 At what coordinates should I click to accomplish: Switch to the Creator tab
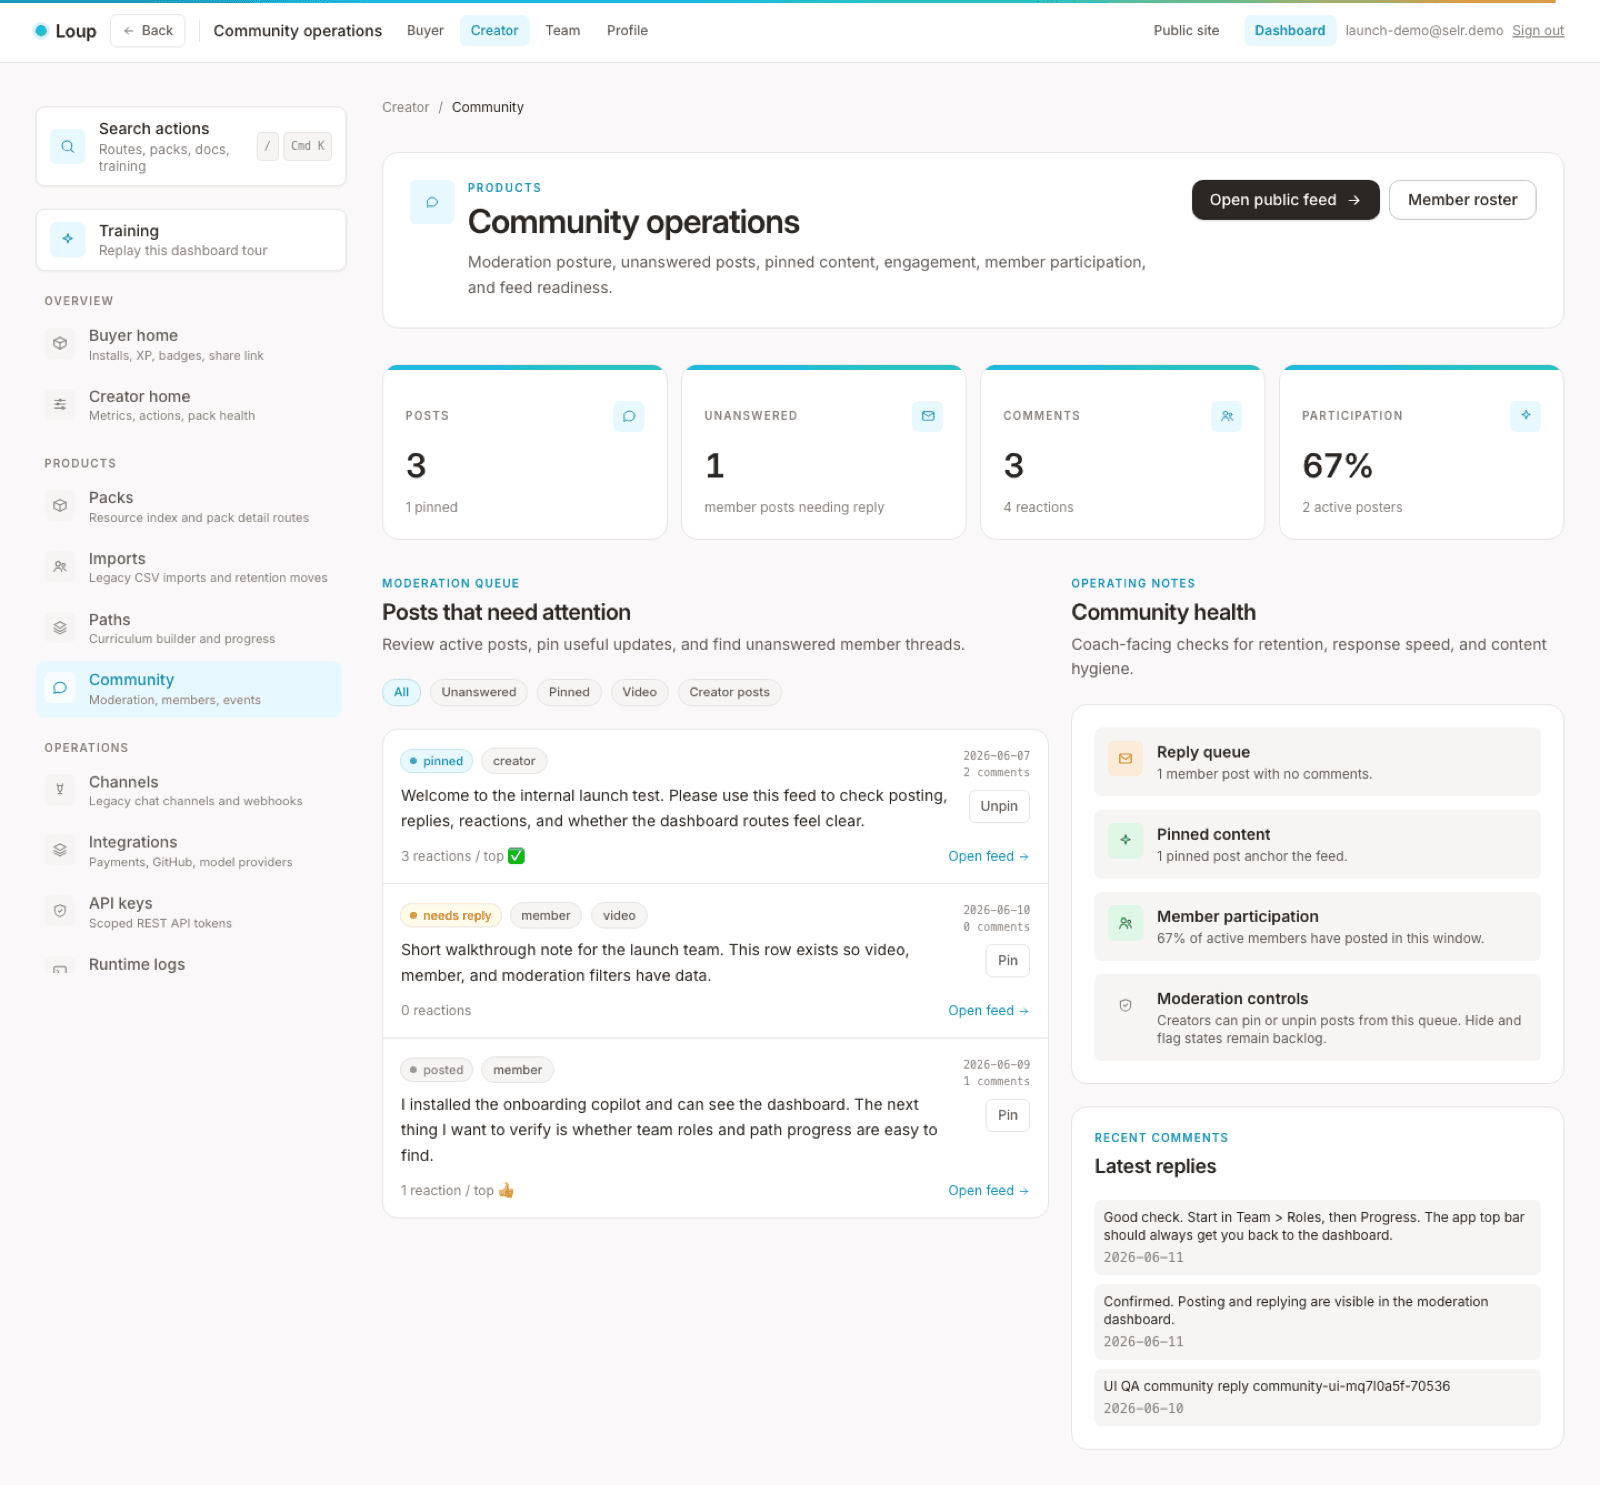(495, 31)
